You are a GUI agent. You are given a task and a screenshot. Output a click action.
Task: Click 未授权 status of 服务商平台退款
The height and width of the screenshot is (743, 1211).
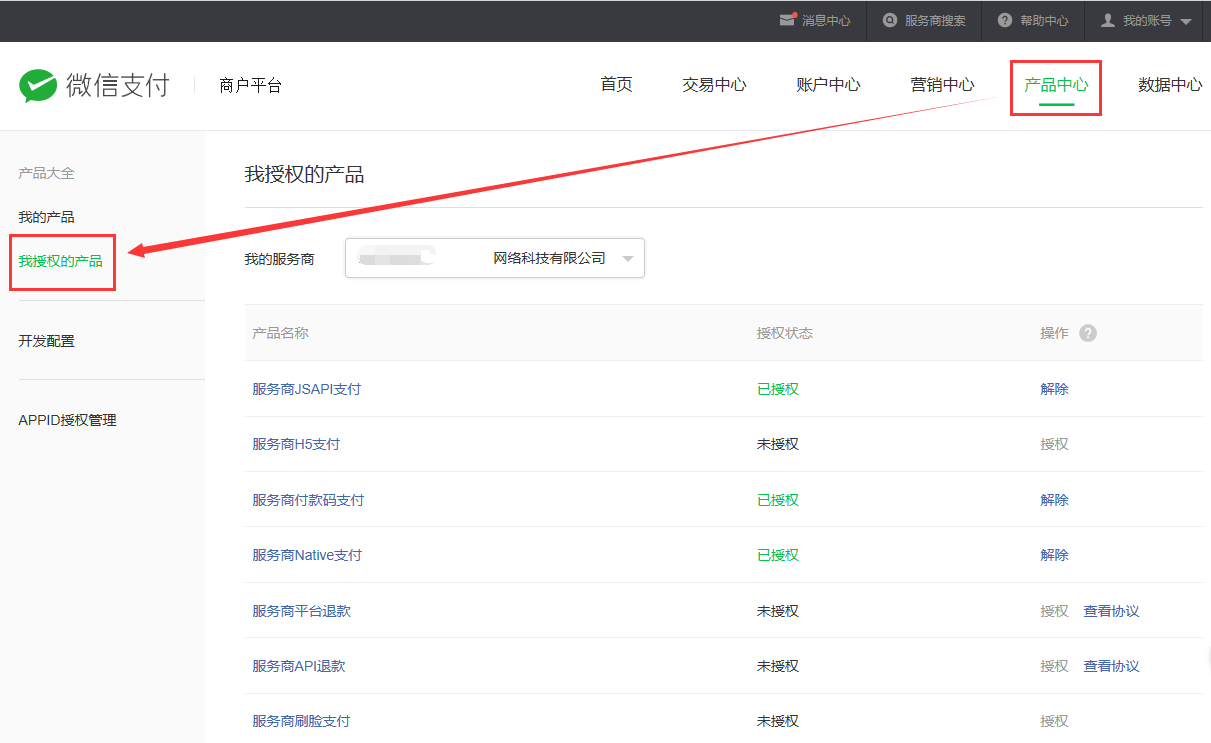click(x=778, y=611)
